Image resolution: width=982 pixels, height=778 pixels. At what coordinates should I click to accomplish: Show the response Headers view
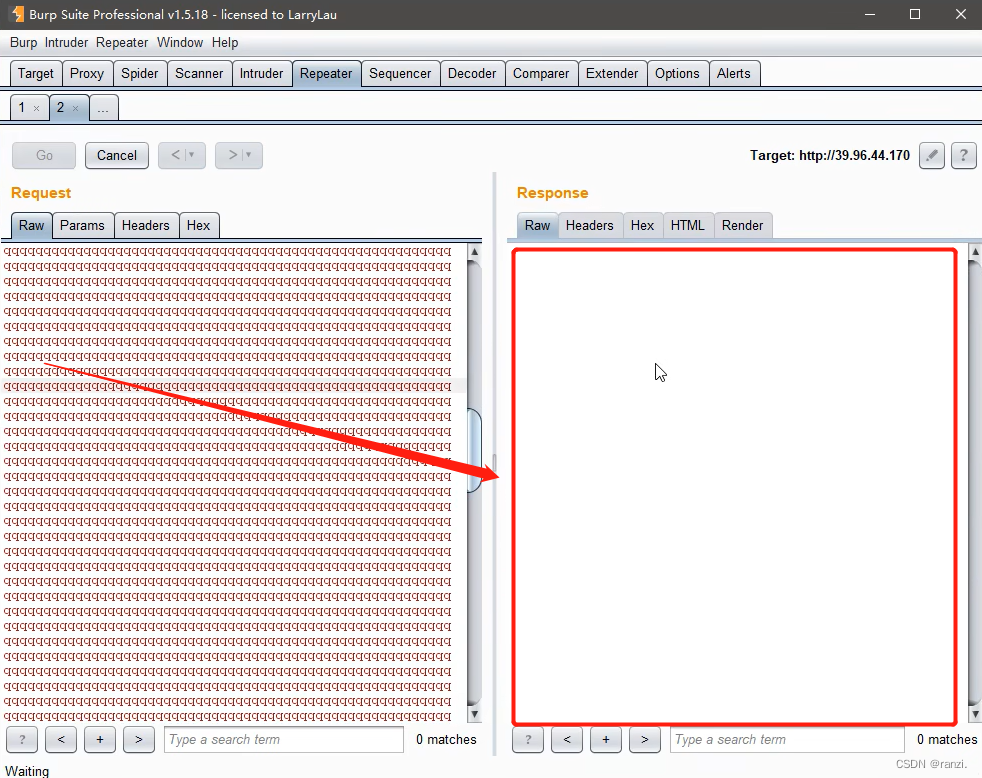pos(589,226)
